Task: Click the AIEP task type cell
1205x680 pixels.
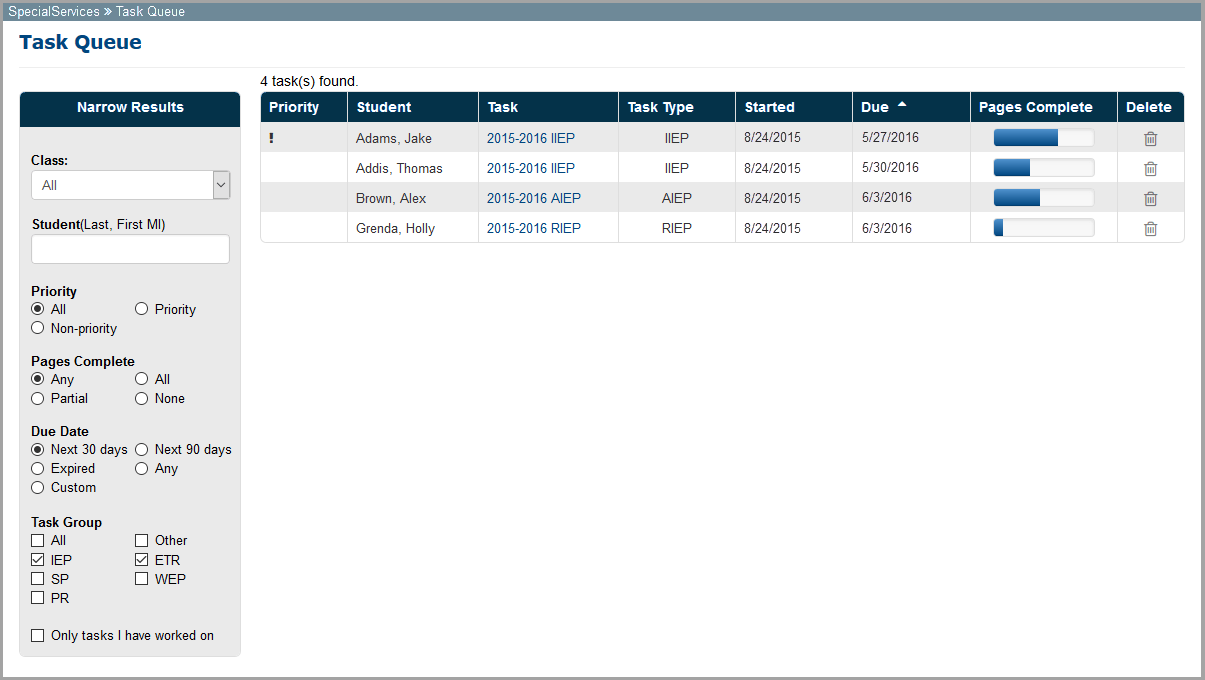Action: (x=677, y=198)
